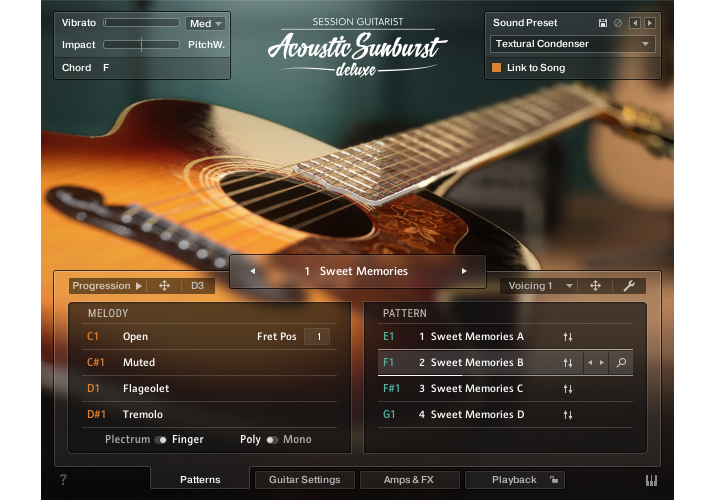
Task: Open help with the question mark icon
Action: [x=63, y=479]
